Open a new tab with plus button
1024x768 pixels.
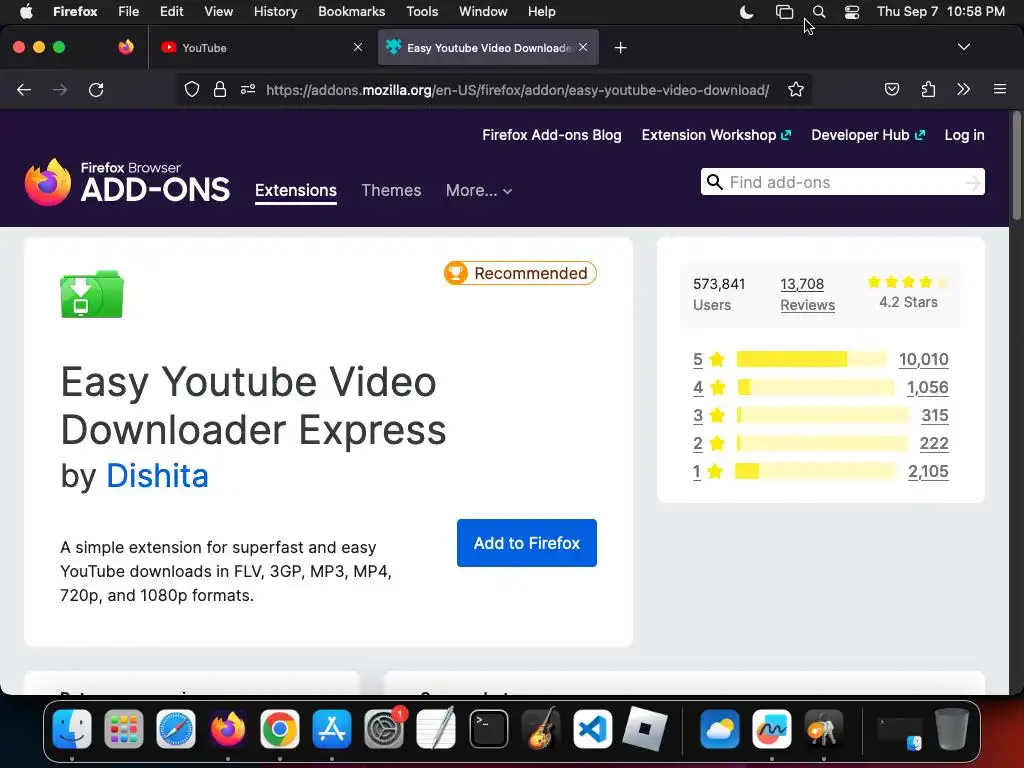click(x=620, y=48)
